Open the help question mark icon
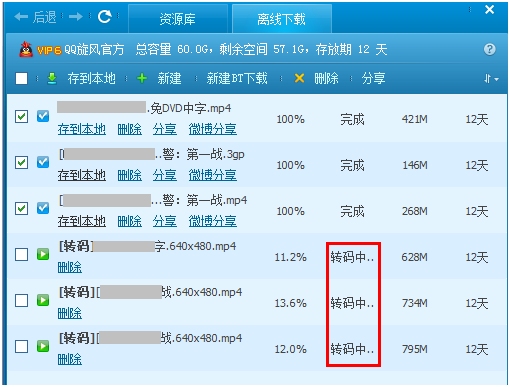Screen dimensions: 510x387 [x=489, y=49]
